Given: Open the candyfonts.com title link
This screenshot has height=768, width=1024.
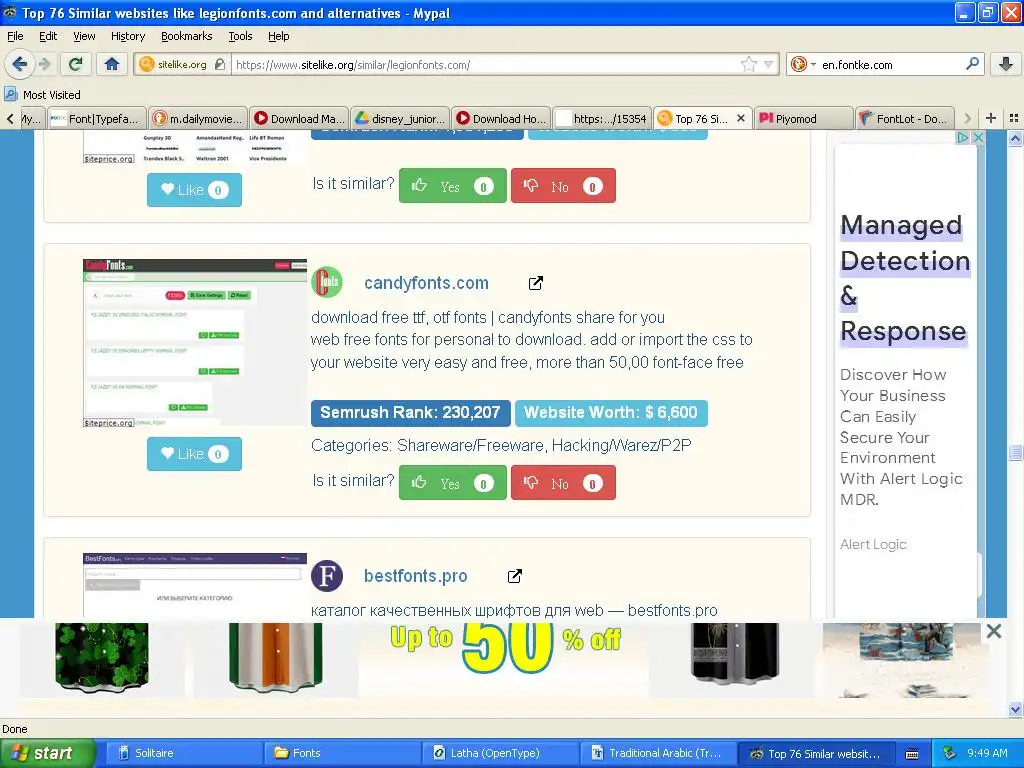Looking at the screenshot, I should click(x=426, y=283).
